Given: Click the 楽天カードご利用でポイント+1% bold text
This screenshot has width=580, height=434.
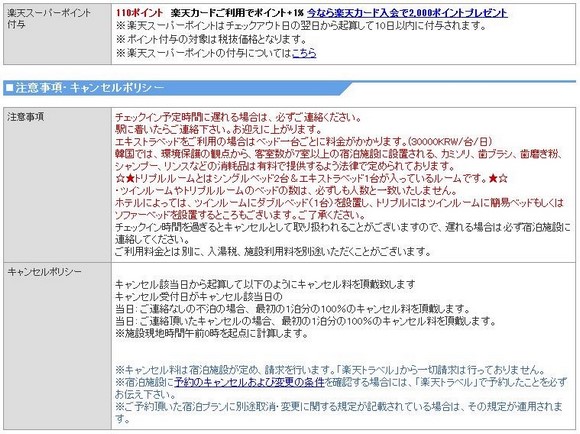Looking at the screenshot, I should click(x=237, y=13).
